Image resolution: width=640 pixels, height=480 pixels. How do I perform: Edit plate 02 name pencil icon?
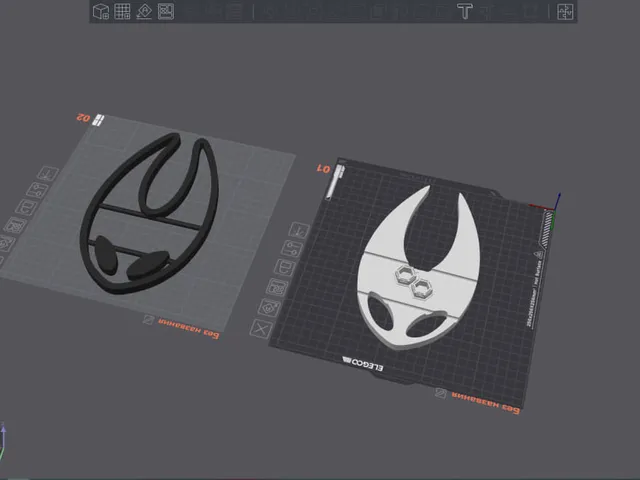[x=149, y=320]
